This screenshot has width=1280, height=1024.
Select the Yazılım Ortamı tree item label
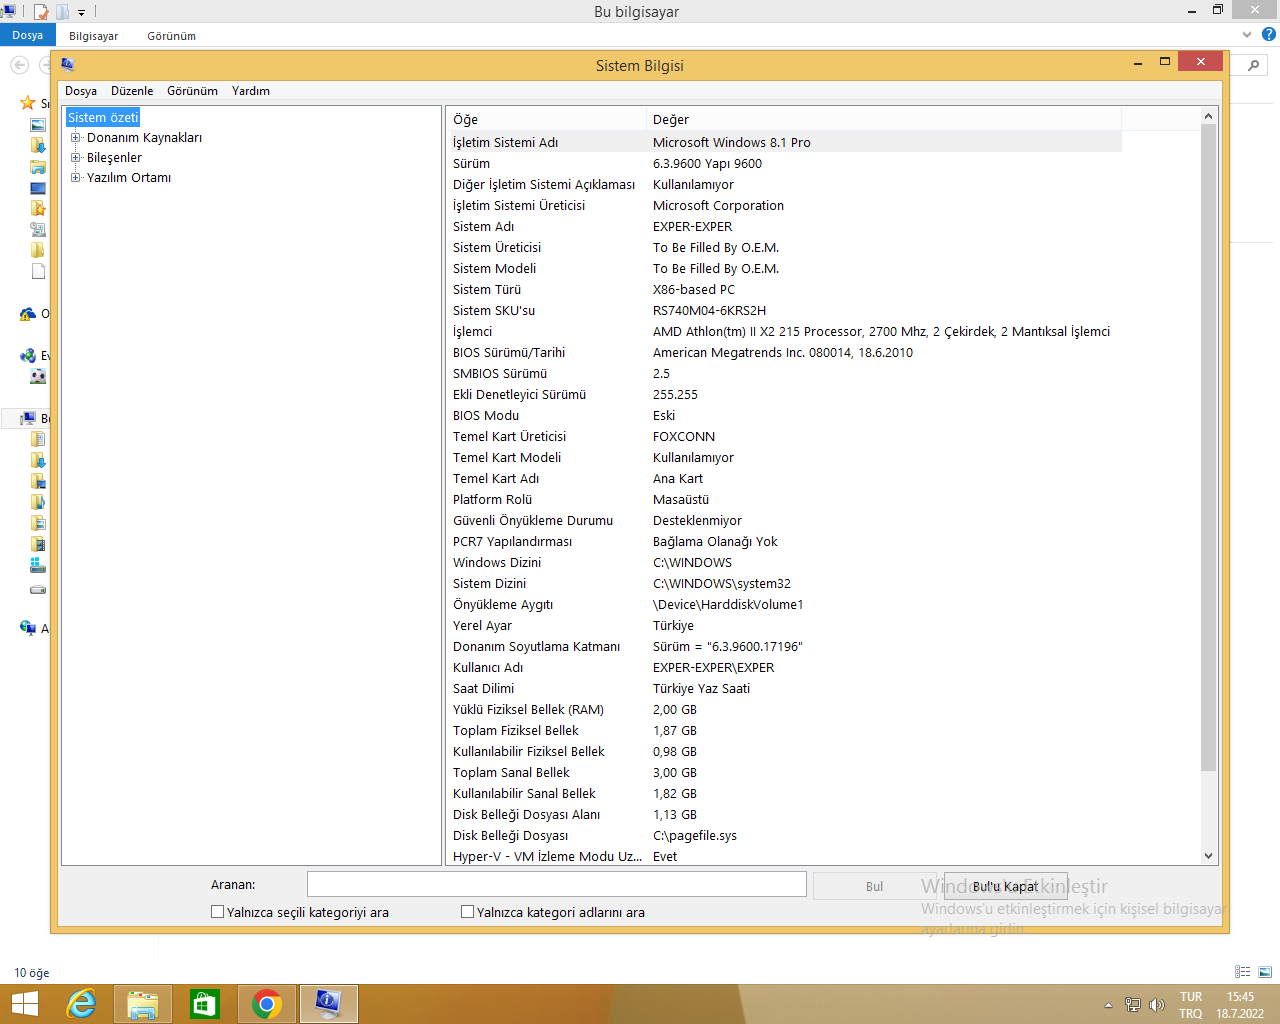(x=129, y=178)
